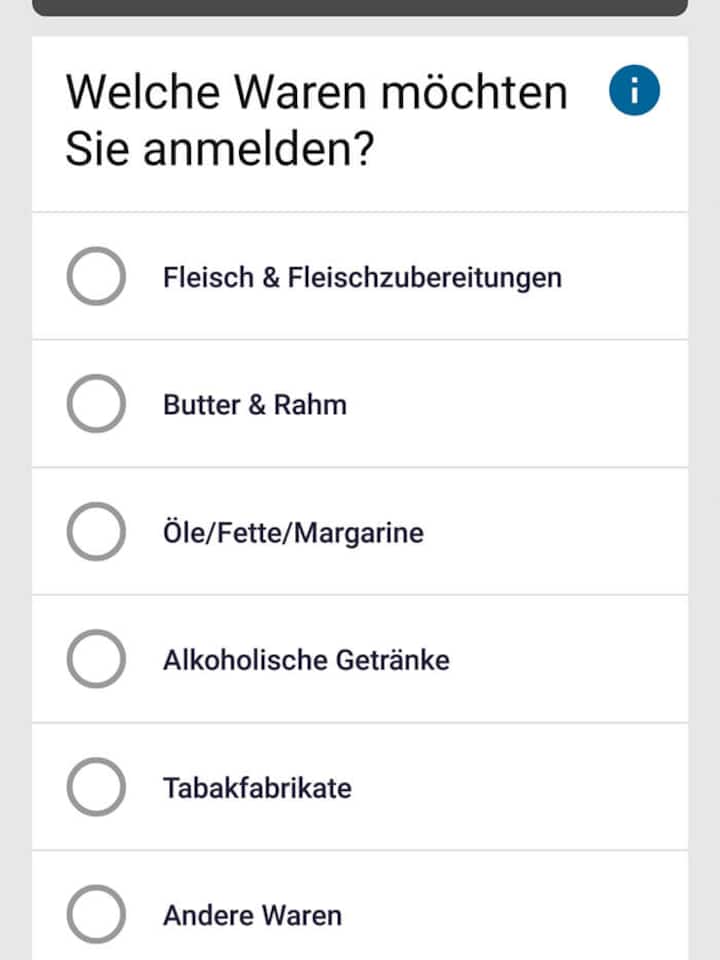Select the Fleisch & Fleischzubereitungen radio circle
This screenshot has height=960, width=720.
96,276
